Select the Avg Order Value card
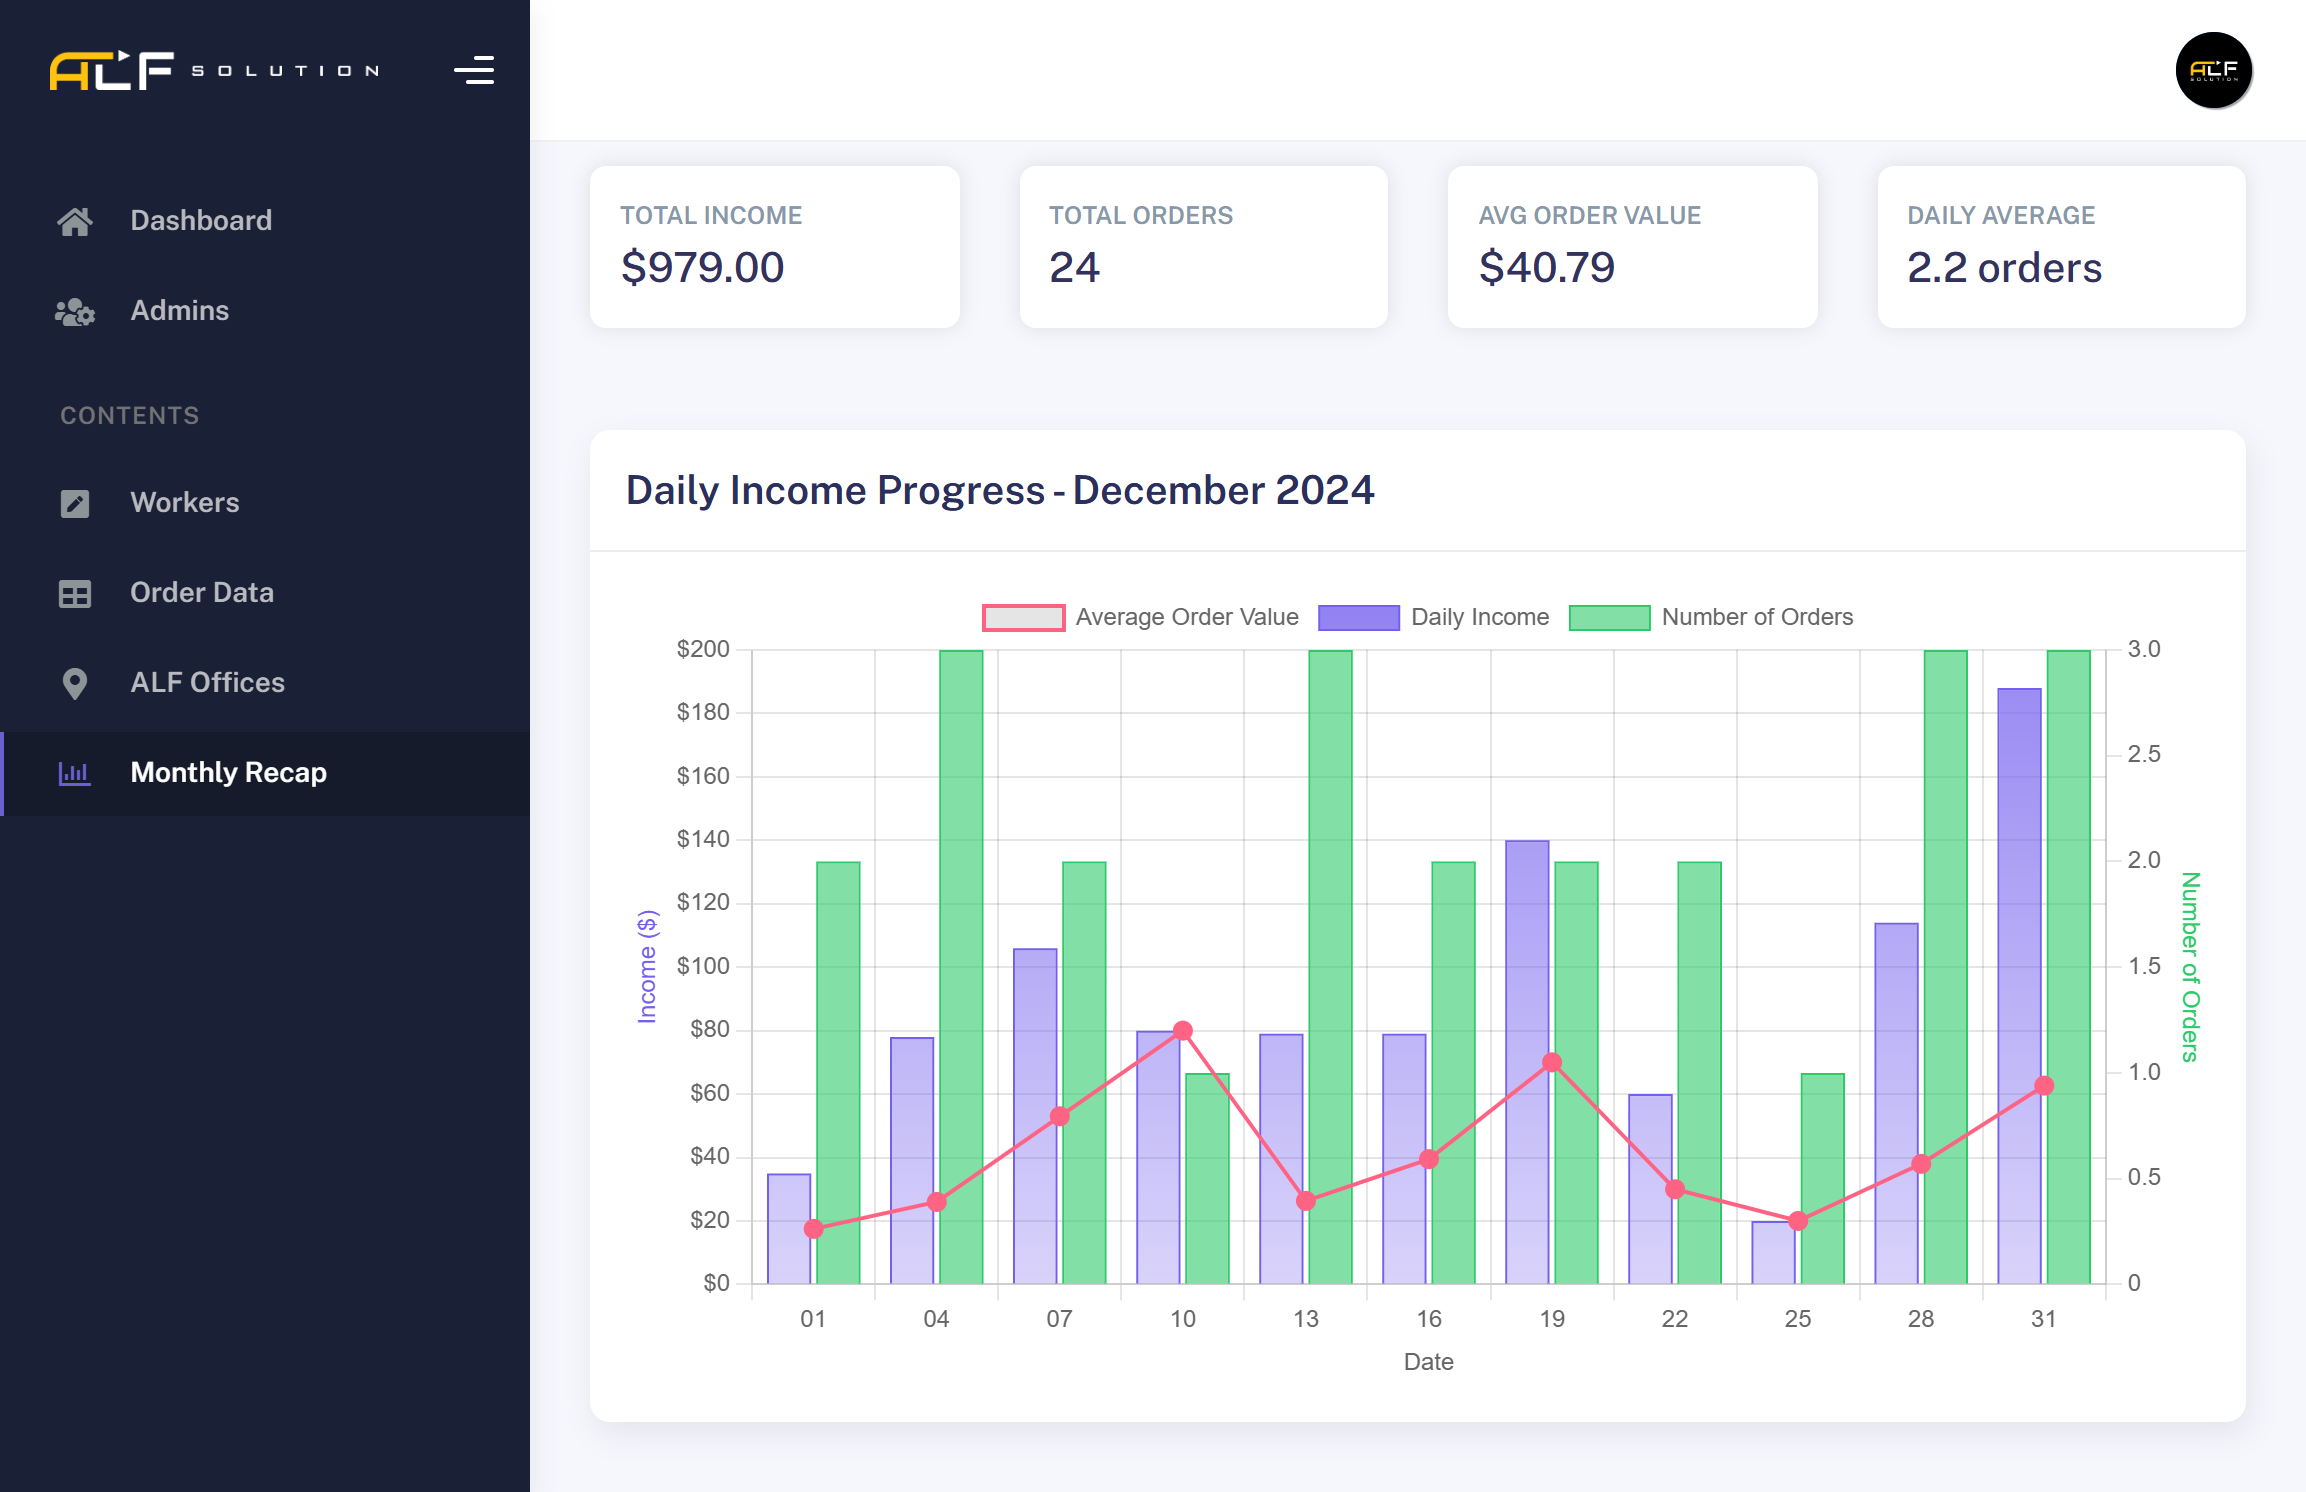 tap(1632, 247)
